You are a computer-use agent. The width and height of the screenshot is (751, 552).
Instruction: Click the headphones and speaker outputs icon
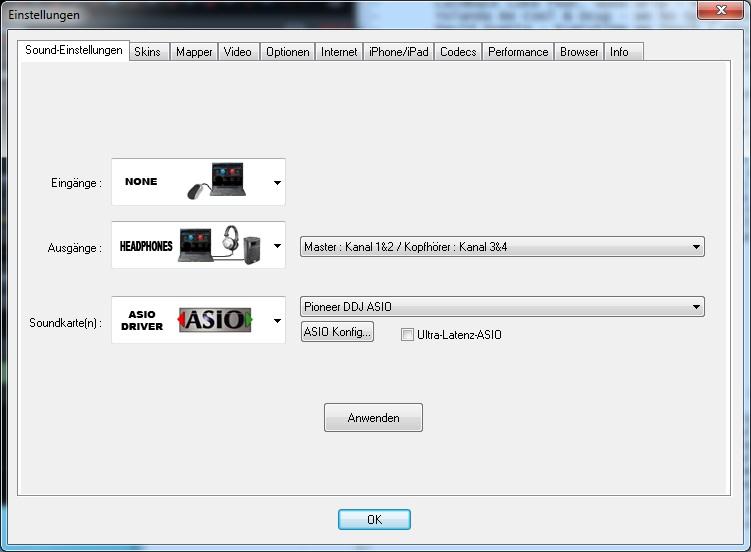pyautogui.click(x=219, y=245)
